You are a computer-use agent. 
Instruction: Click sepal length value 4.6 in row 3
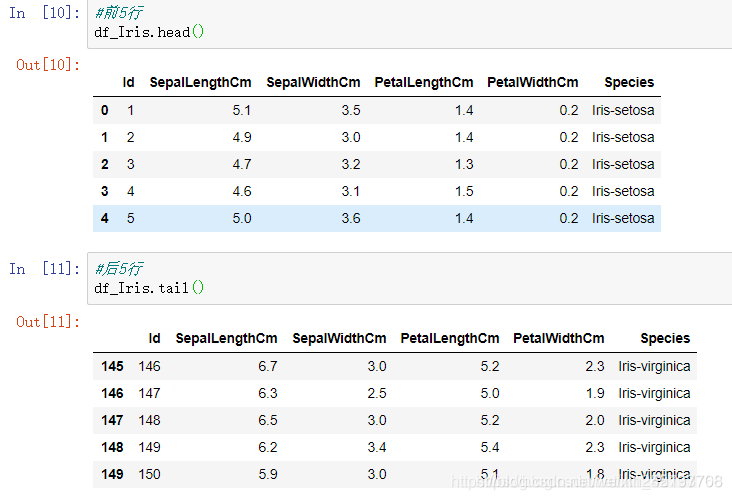coord(242,191)
